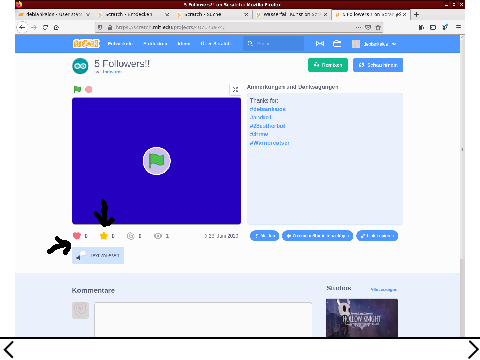Open the second Scratch navbar menu item
This screenshot has height=360, width=480.
point(155,44)
